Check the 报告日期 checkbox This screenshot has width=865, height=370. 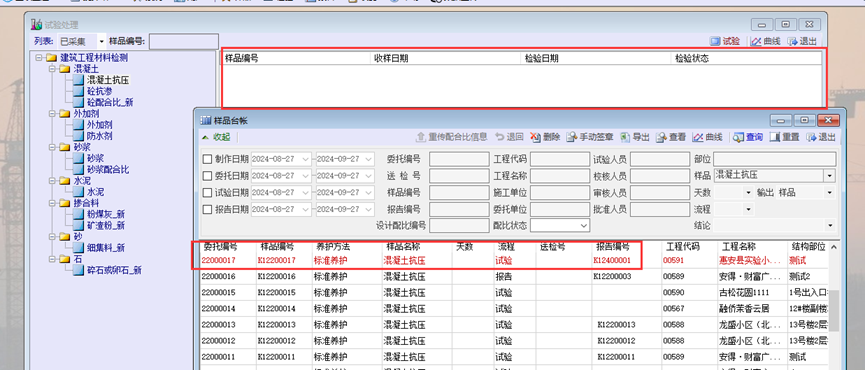pos(207,210)
